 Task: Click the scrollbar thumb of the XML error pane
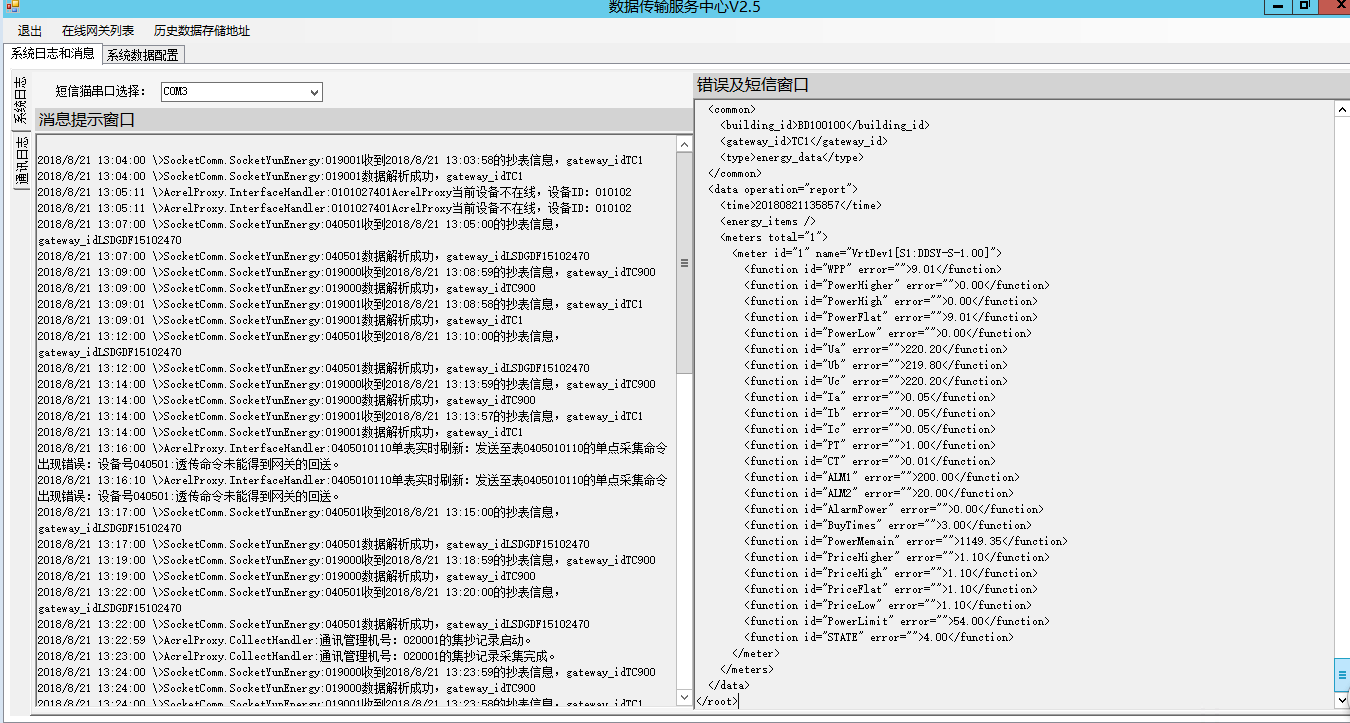pyautogui.click(x=1341, y=675)
